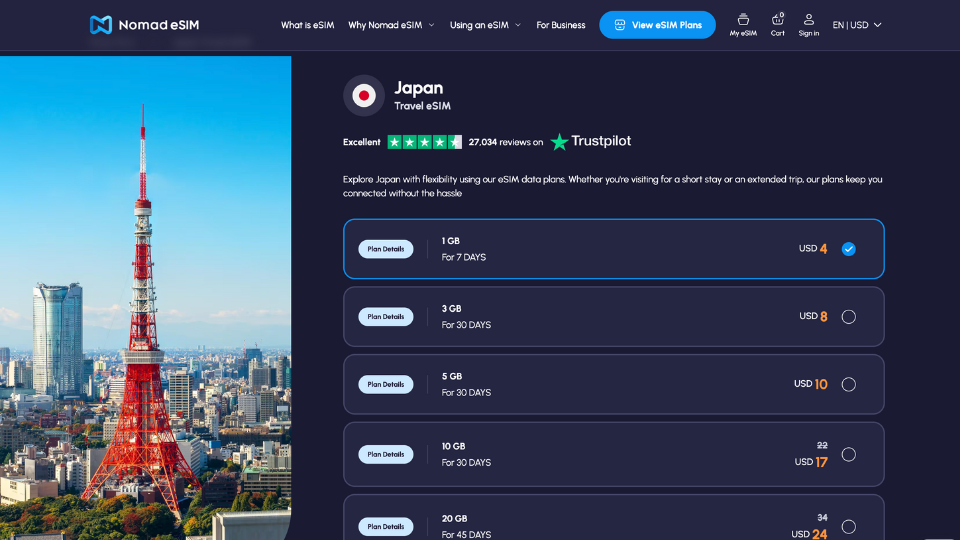The width and height of the screenshot is (960, 540).
Task: Click the robot icon in View eSIM Plans
Action: click(619, 25)
